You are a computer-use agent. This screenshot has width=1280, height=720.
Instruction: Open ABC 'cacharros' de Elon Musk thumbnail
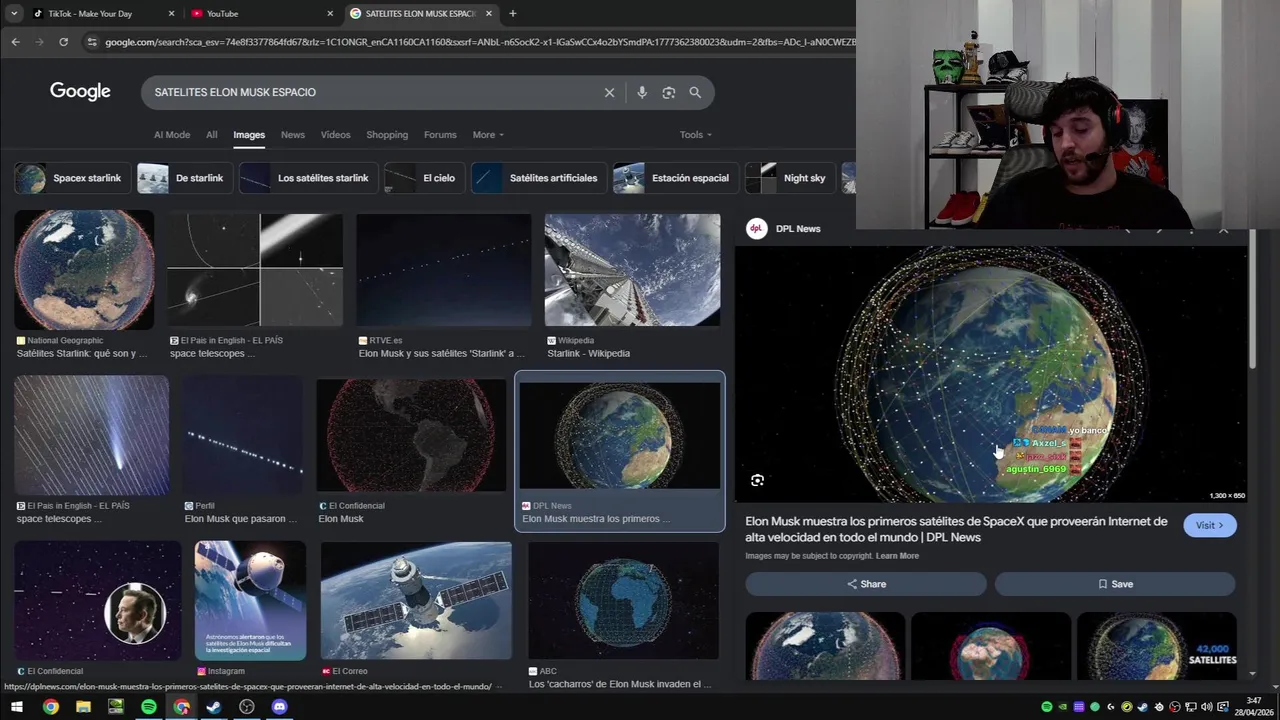623,600
